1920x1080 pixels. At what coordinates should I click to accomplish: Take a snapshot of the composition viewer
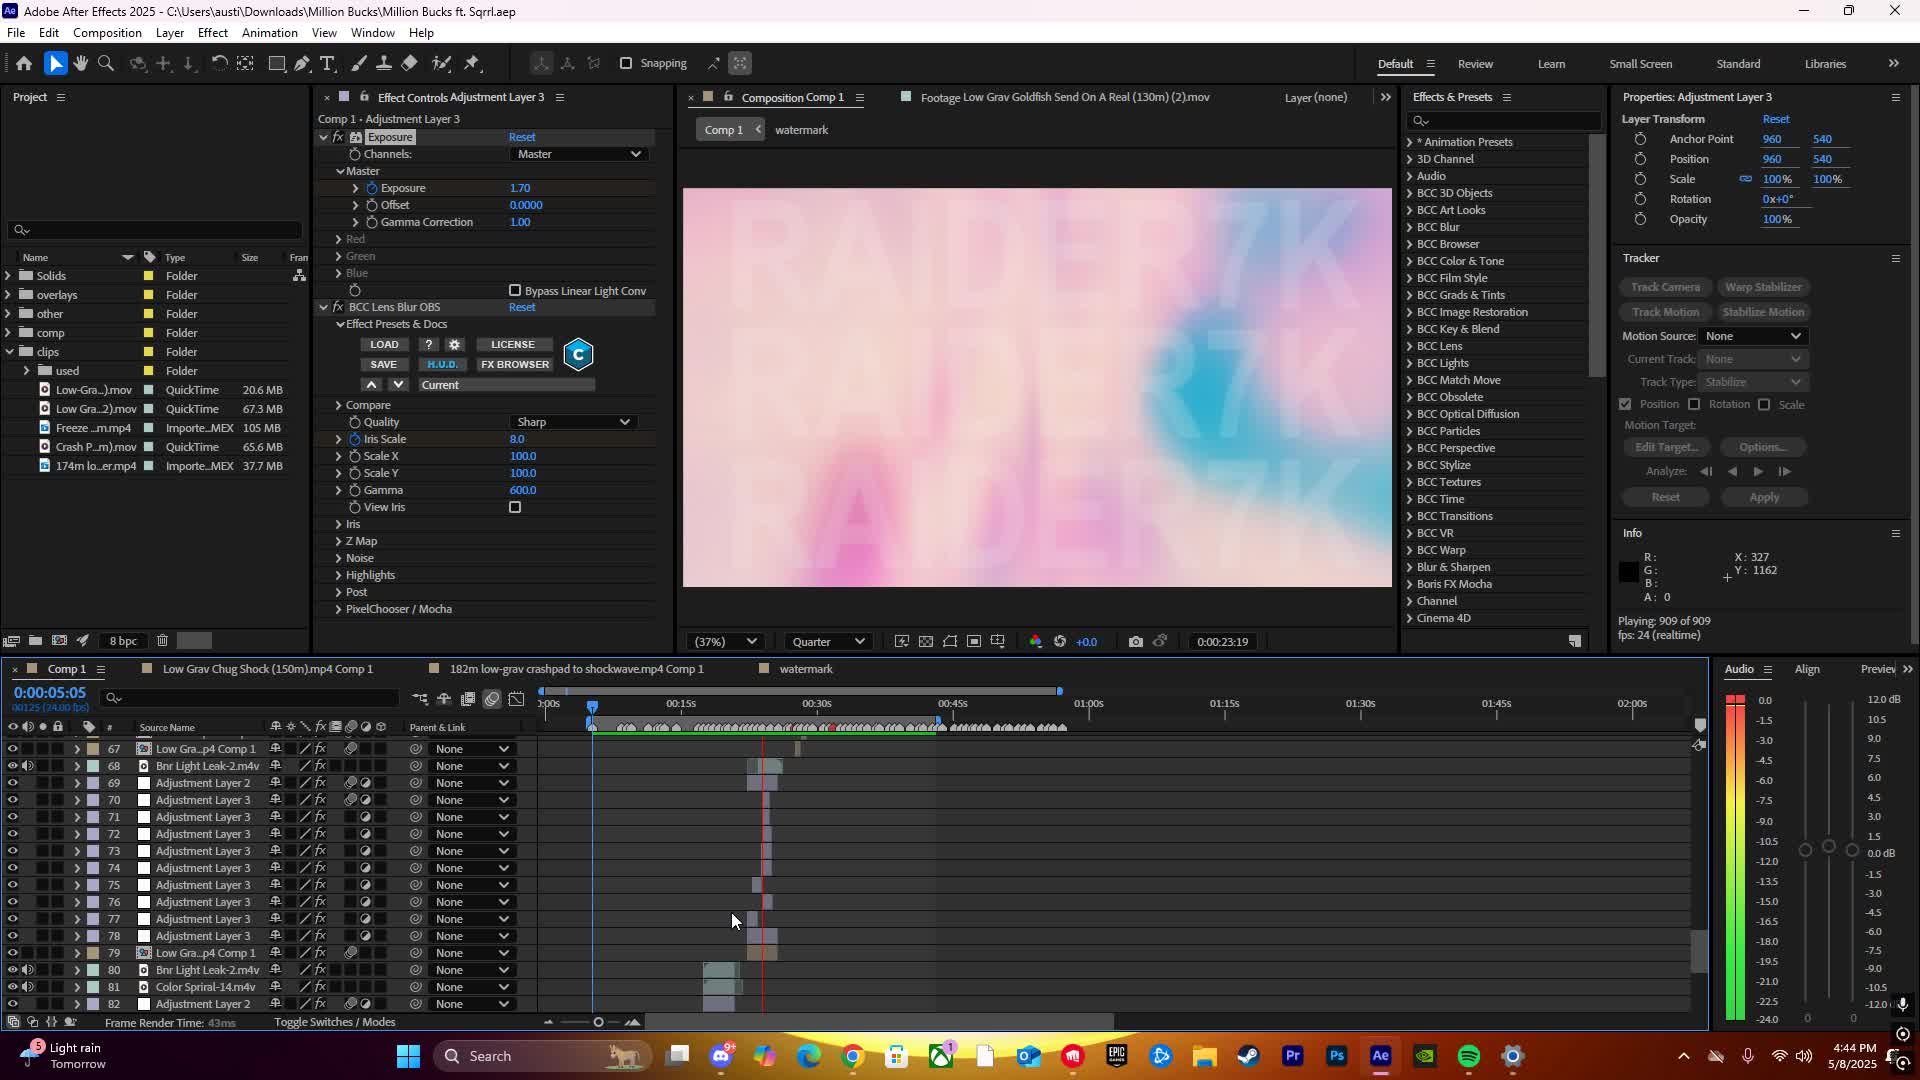tap(1135, 641)
